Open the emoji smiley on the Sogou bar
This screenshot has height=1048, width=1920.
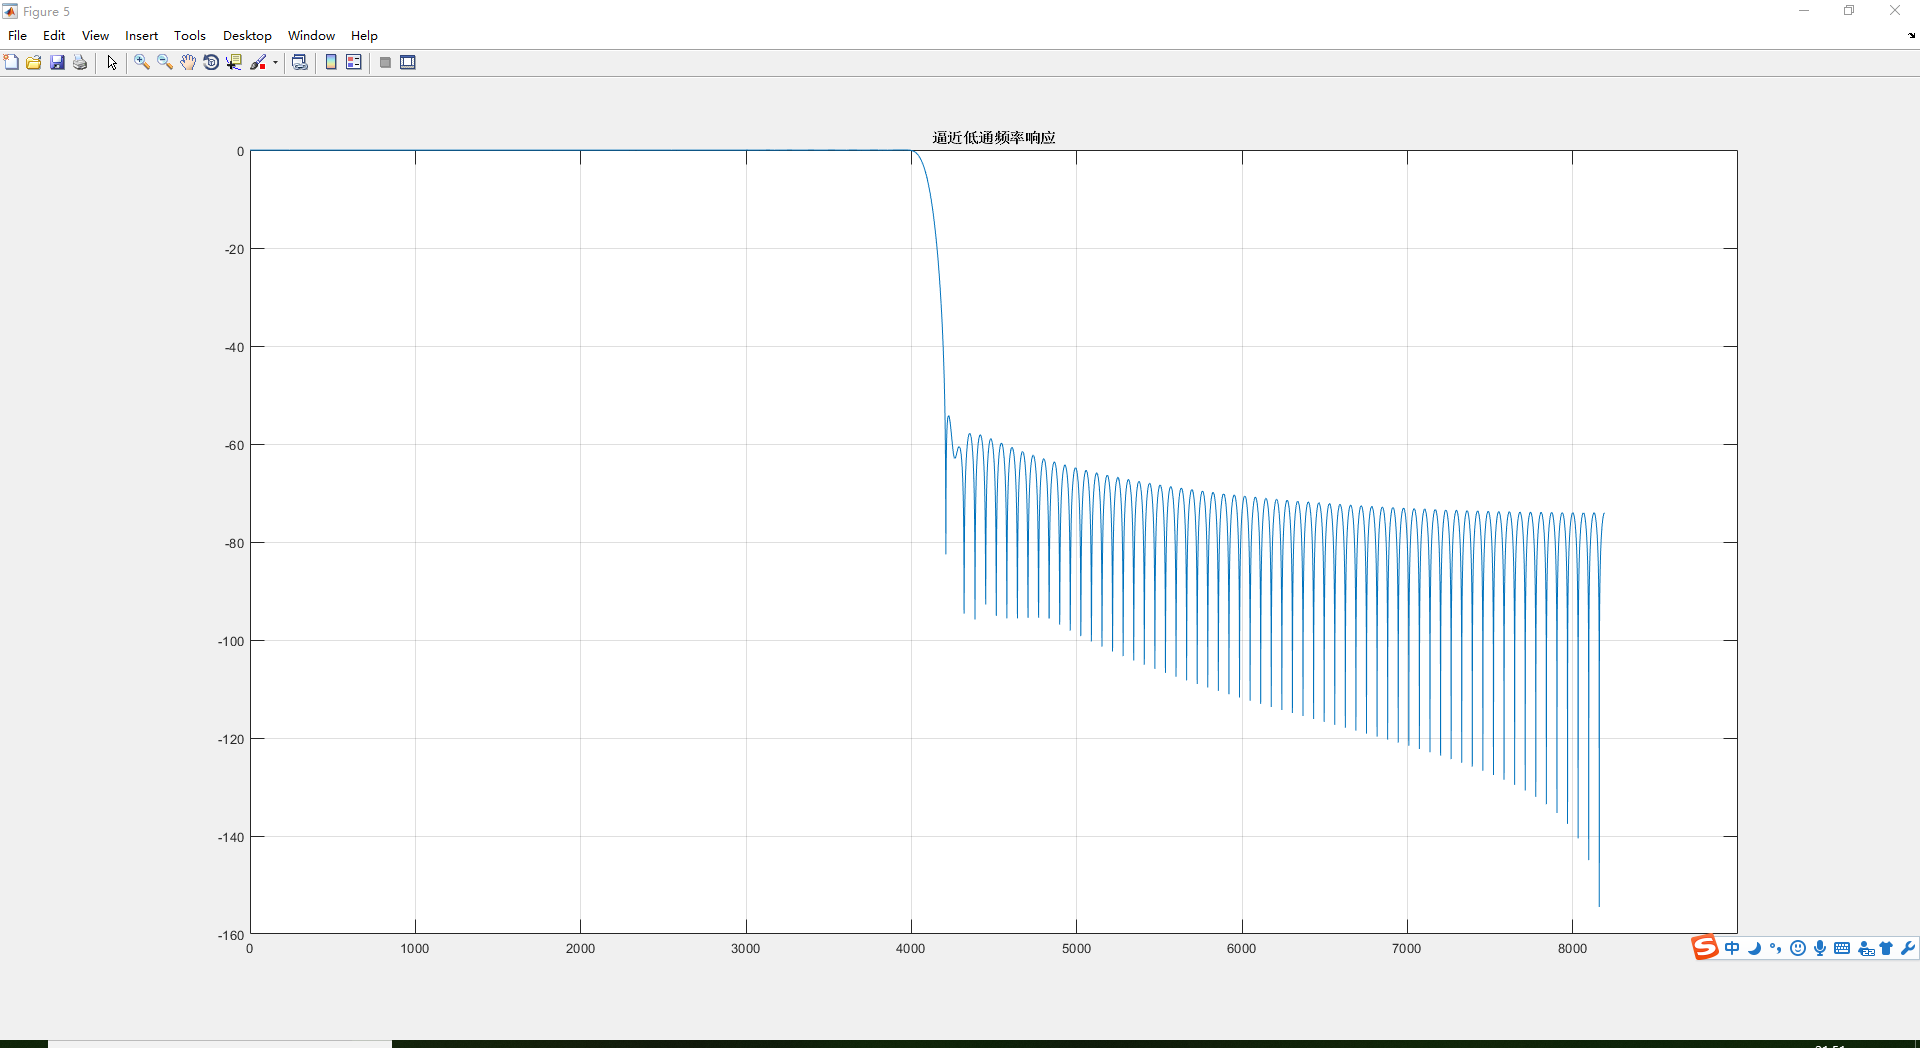click(1797, 948)
